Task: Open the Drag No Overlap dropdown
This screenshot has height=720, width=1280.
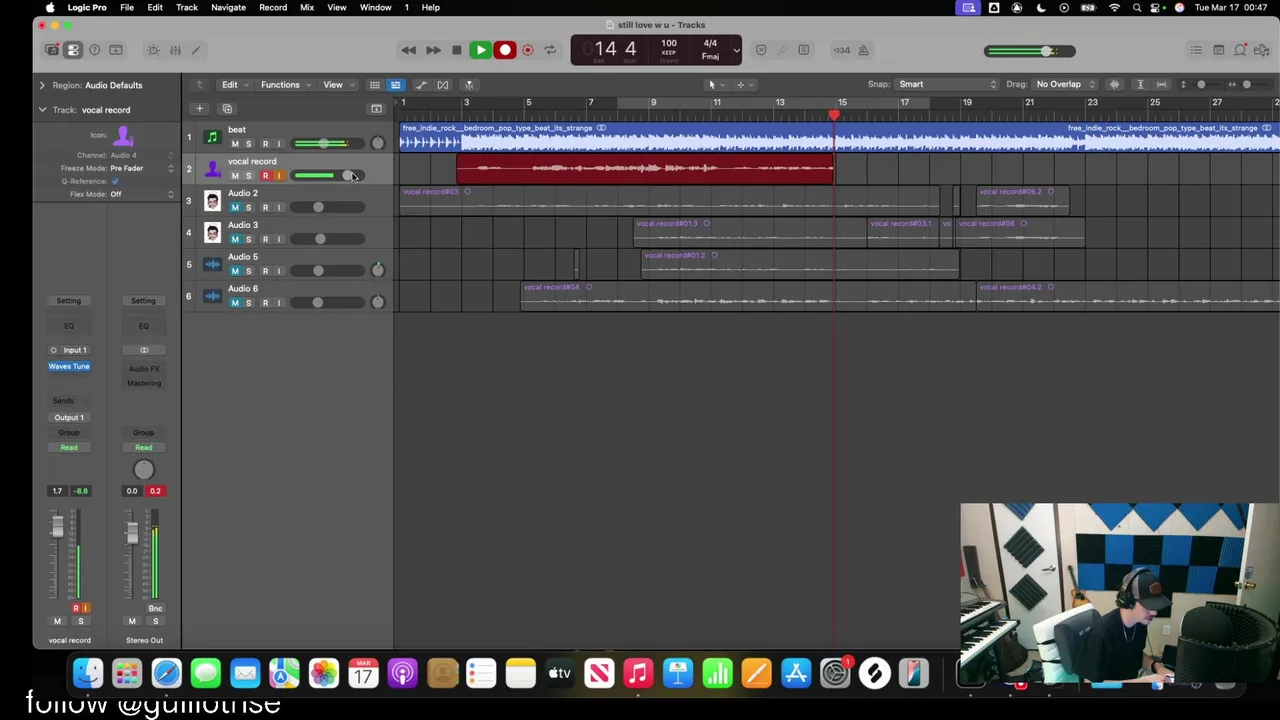Action: [x=1064, y=85]
